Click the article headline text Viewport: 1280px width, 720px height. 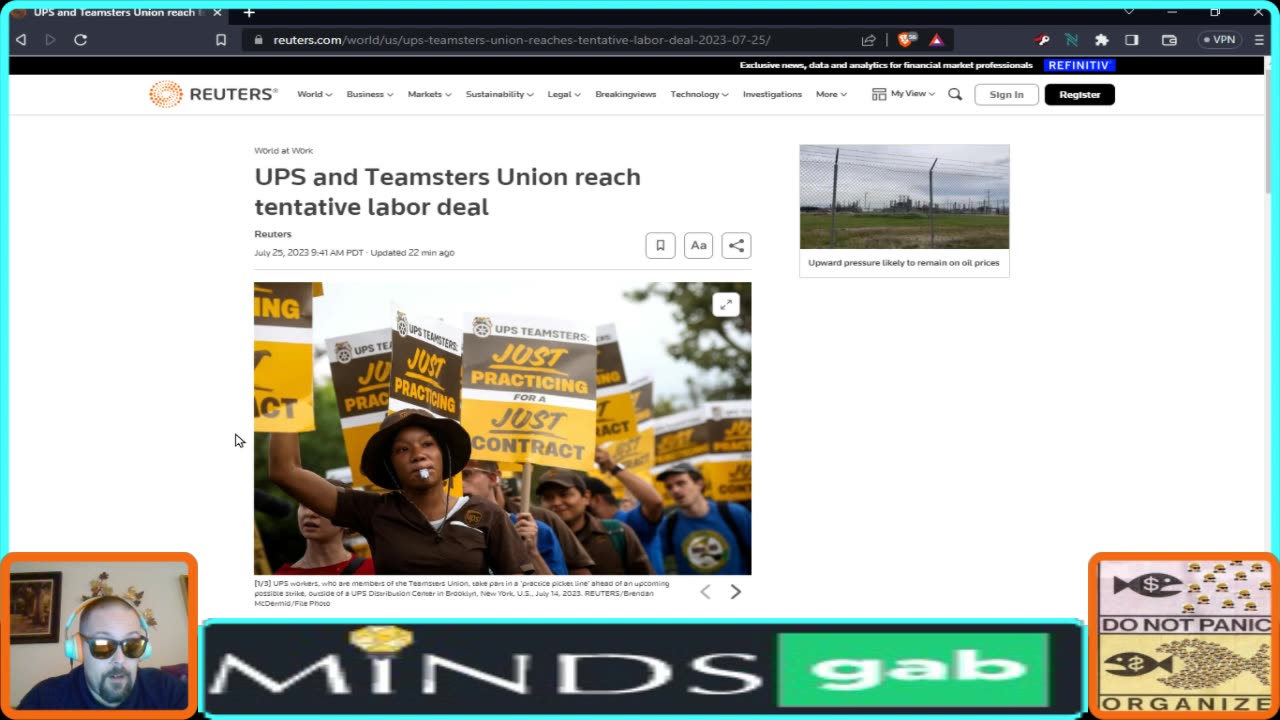pyautogui.click(x=447, y=192)
